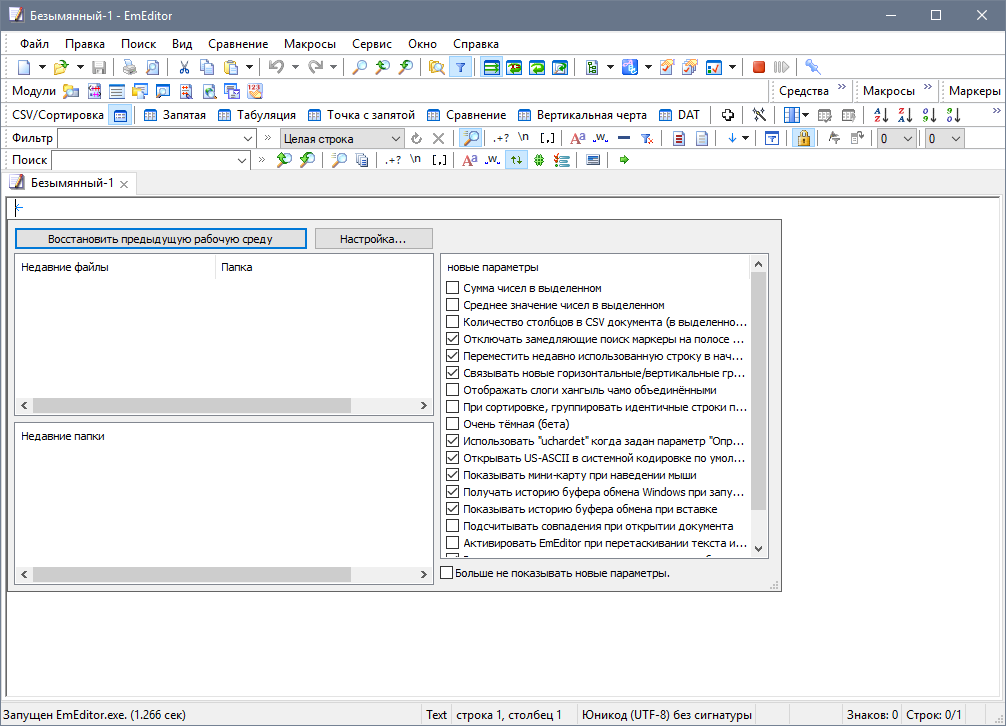Check 'Среднее значение чисел в выделенном'
Viewport: 1006px width, 726px height.
(x=452, y=305)
